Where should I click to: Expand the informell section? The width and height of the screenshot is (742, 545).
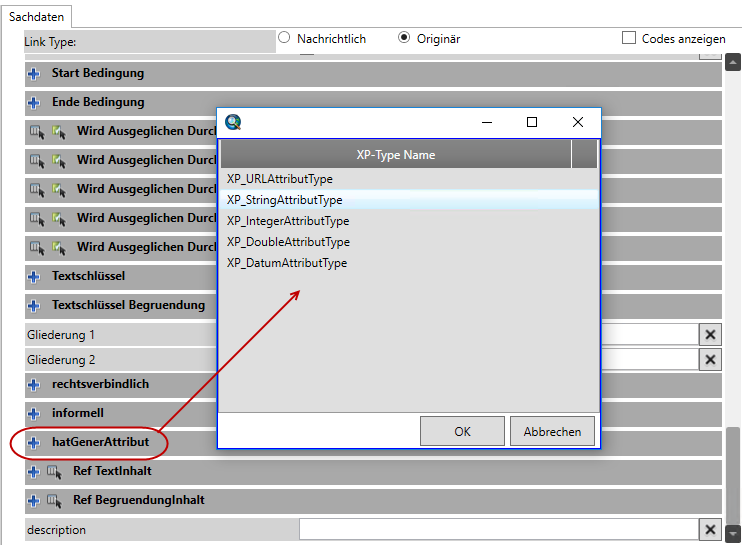(34, 413)
